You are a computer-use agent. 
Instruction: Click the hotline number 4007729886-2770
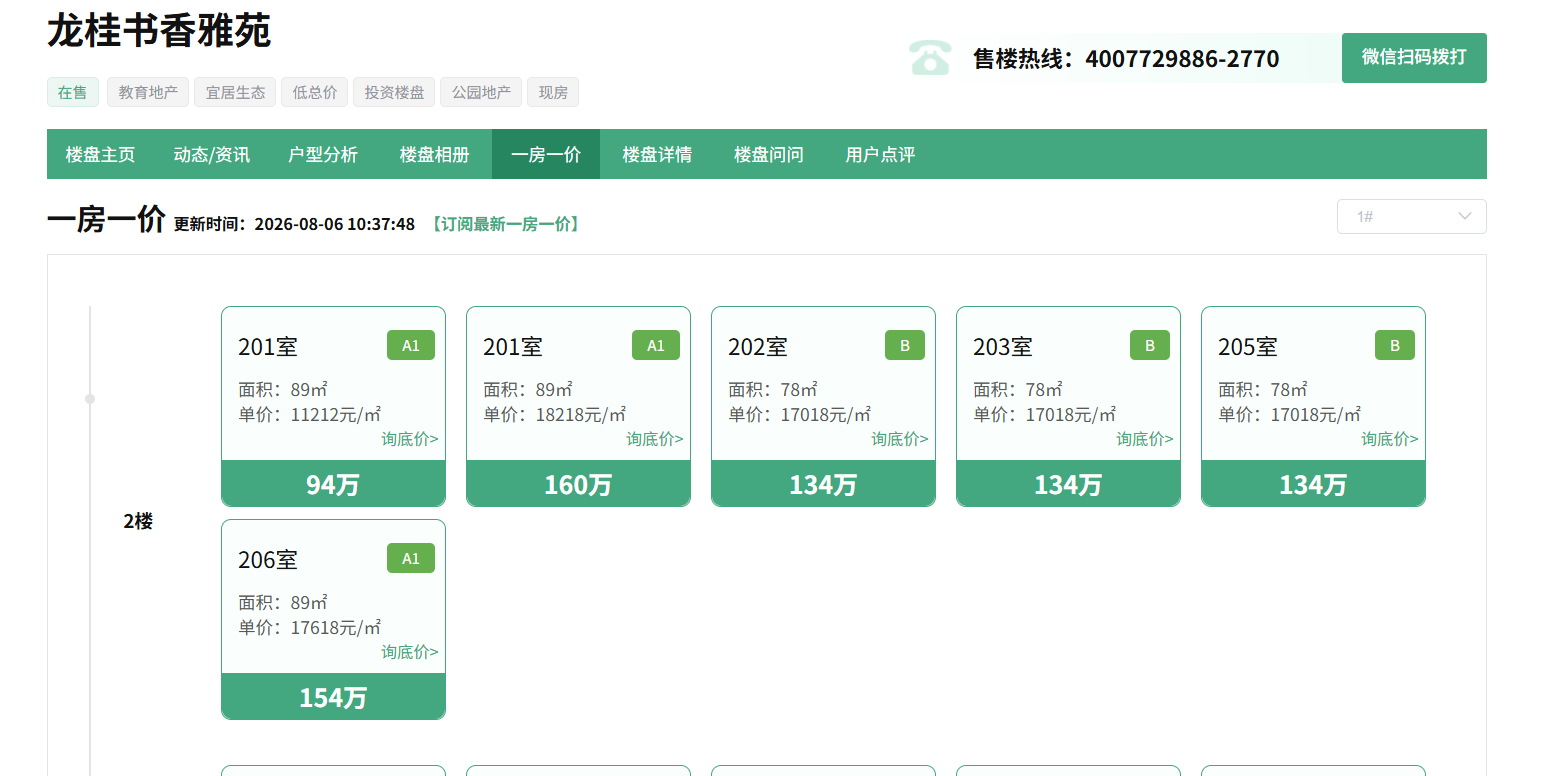tap(1182, 59)
